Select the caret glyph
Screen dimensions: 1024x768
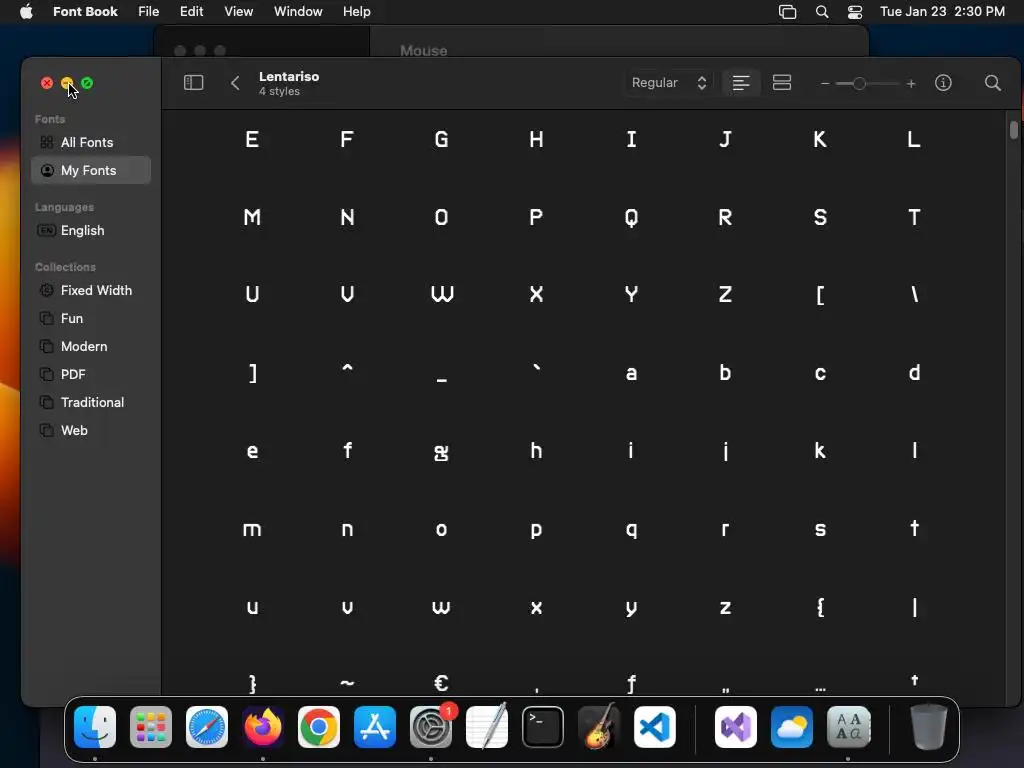pyautogui.click(x=347, y=369)
